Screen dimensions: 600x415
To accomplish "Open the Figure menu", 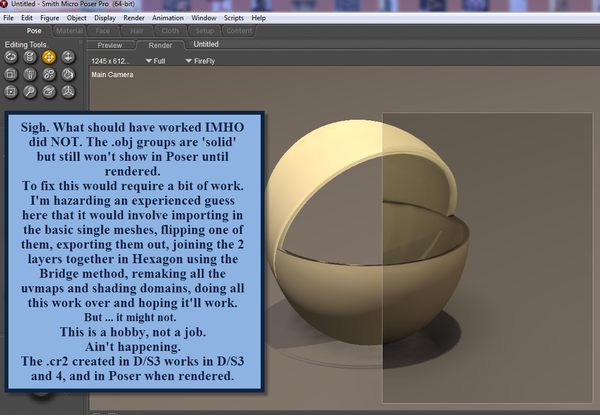I will 50,18.
